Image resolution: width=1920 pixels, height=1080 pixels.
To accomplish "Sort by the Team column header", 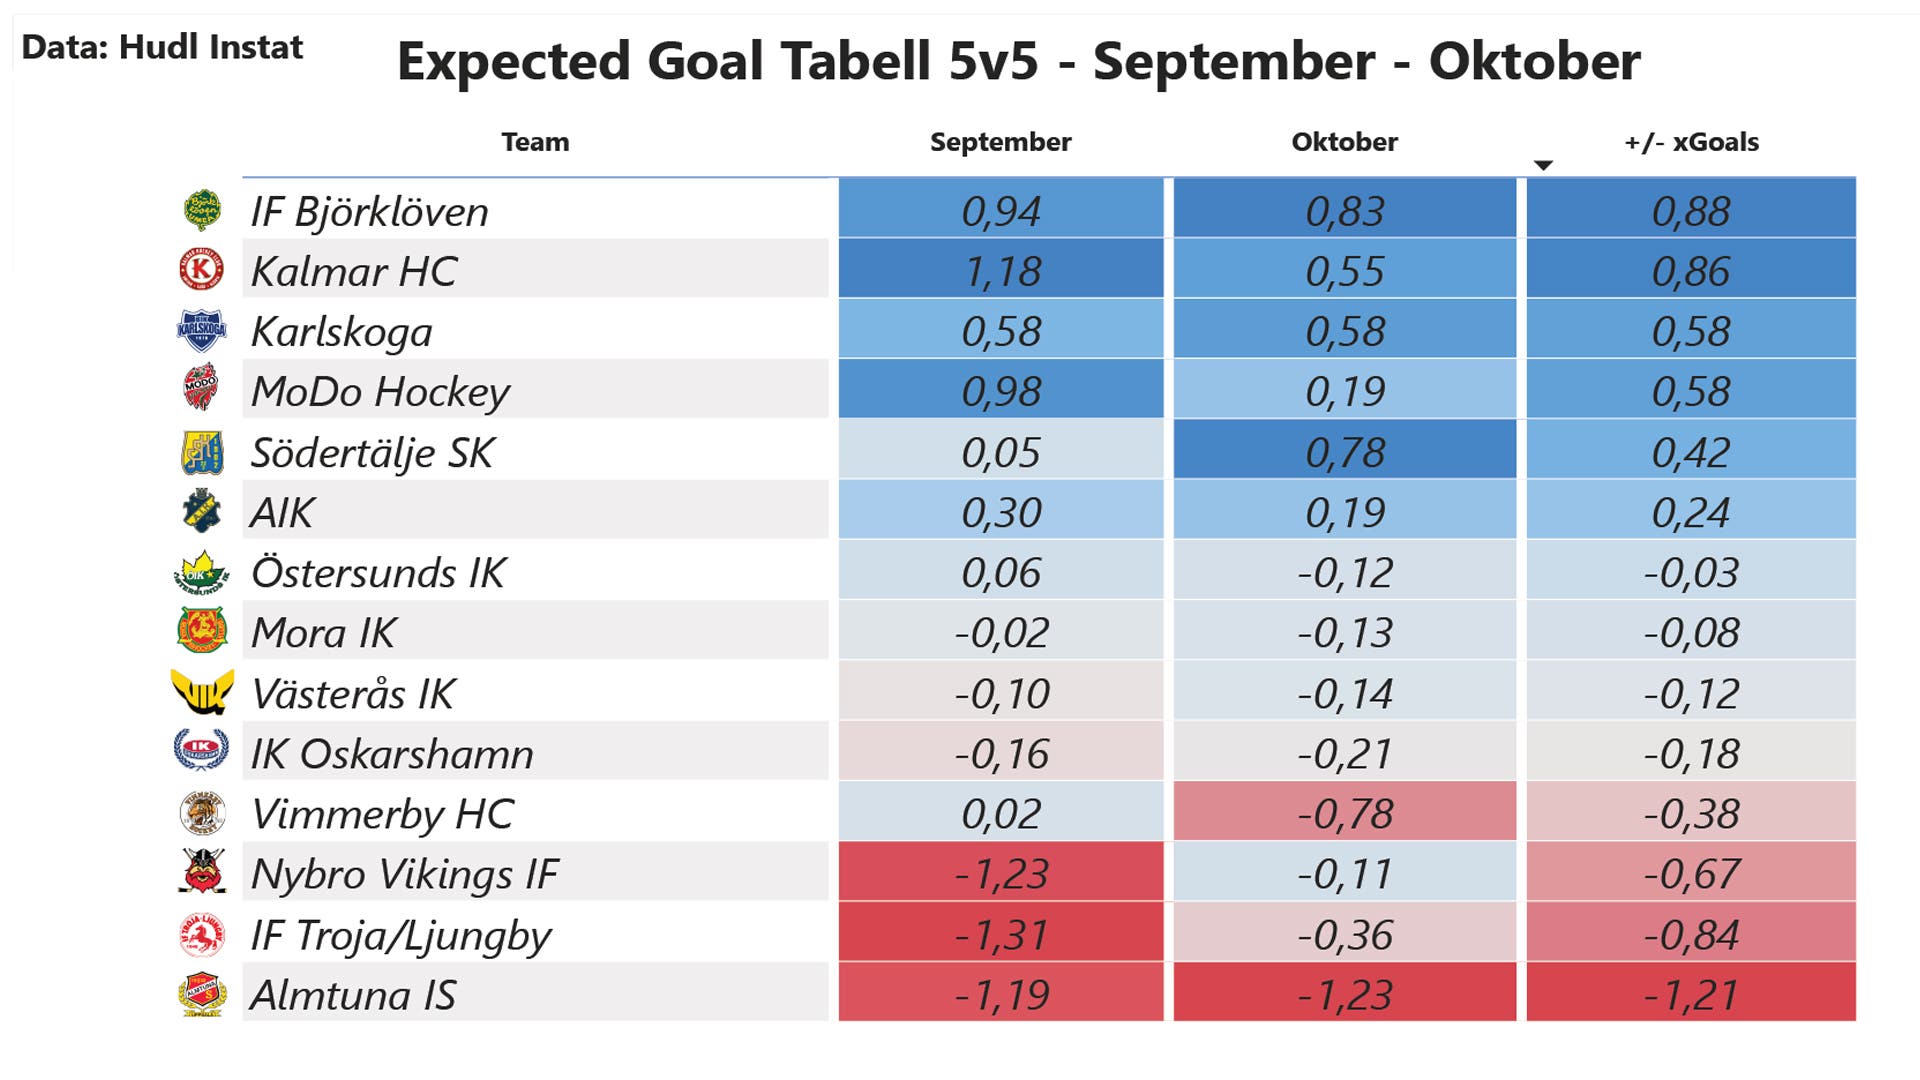I will click(x=535, y=142).
